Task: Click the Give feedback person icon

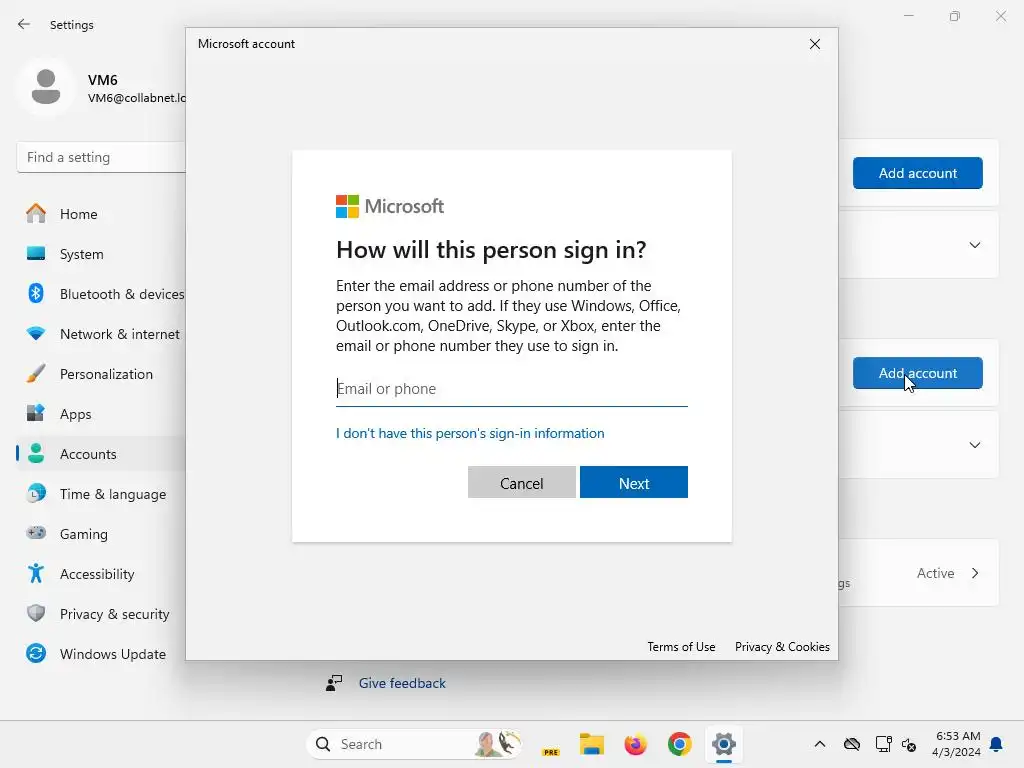Action: [334, 683]
